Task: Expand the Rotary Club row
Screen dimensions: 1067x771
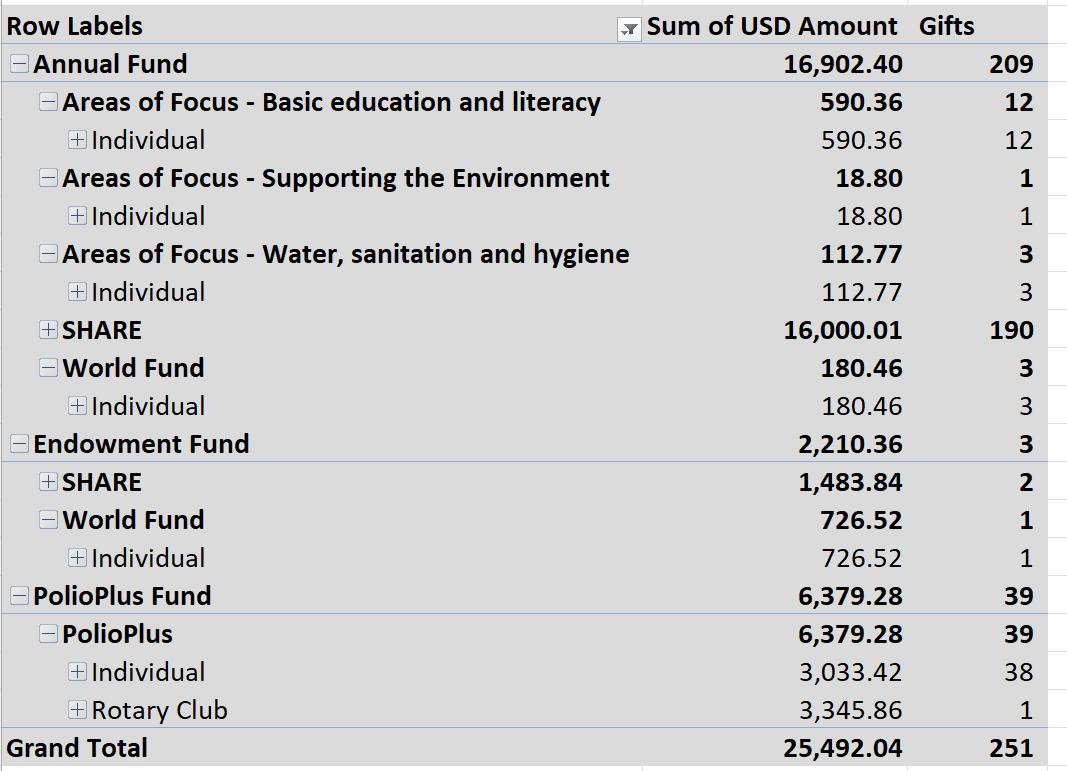Action: tap(77, 710)
